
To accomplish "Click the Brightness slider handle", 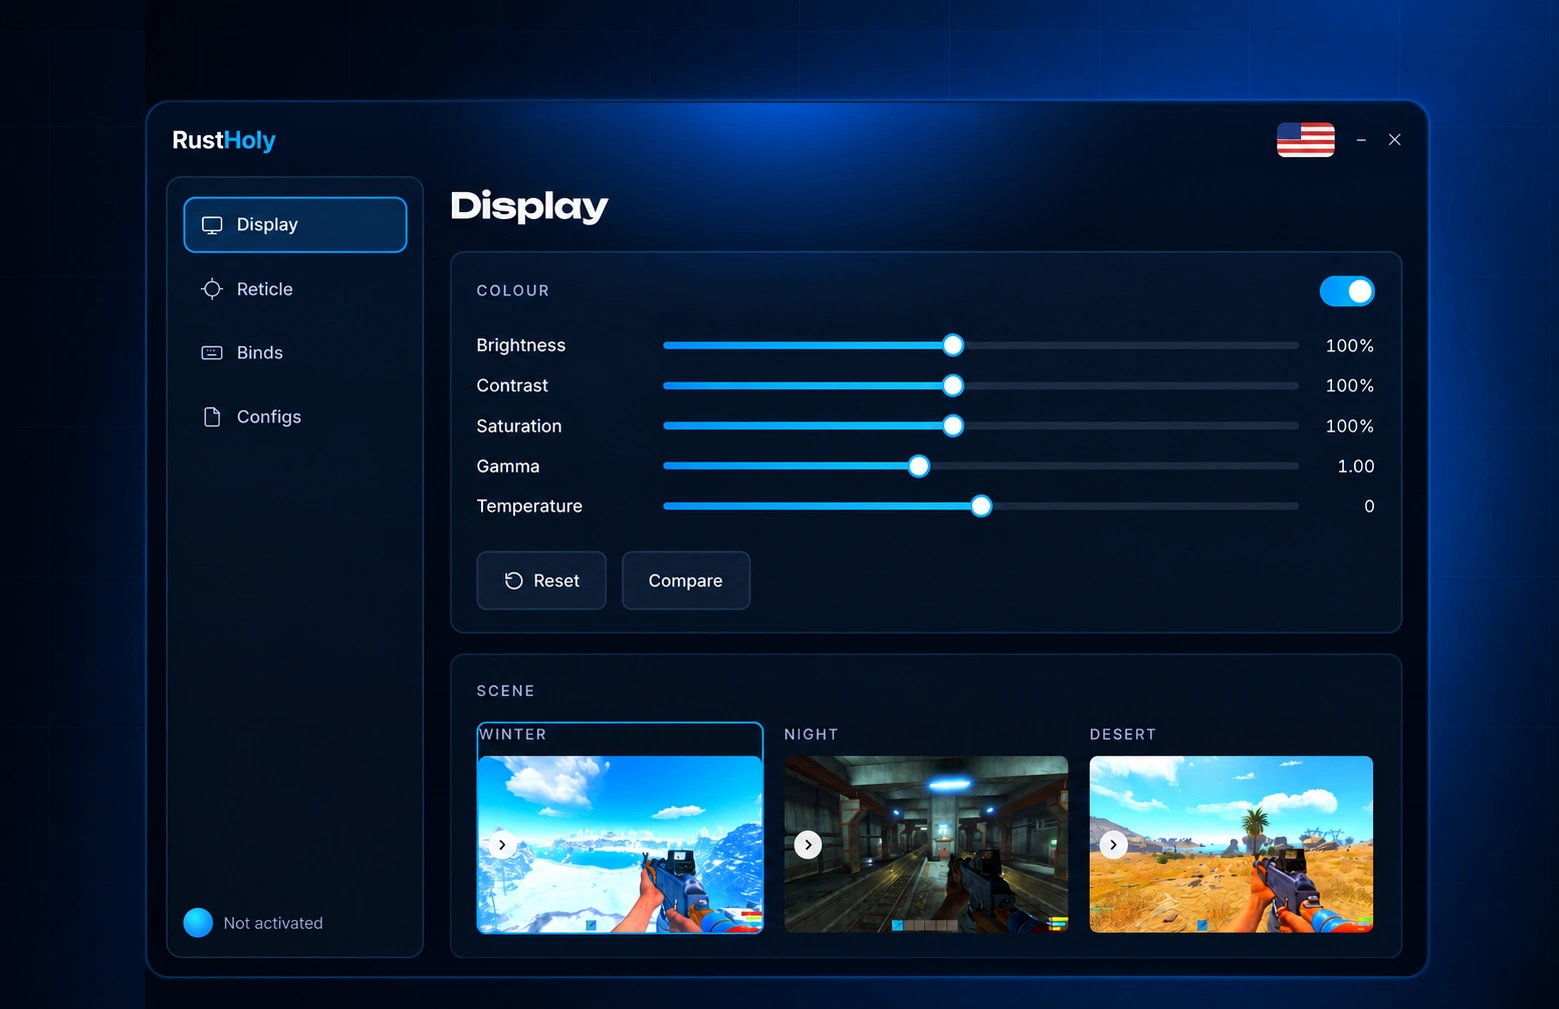I will point(953,345).
